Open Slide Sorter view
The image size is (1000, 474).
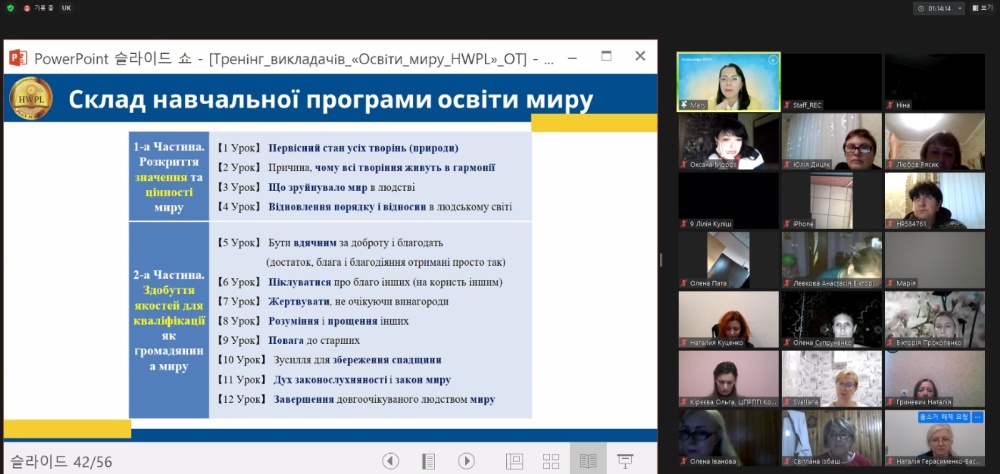coord(551,461)
